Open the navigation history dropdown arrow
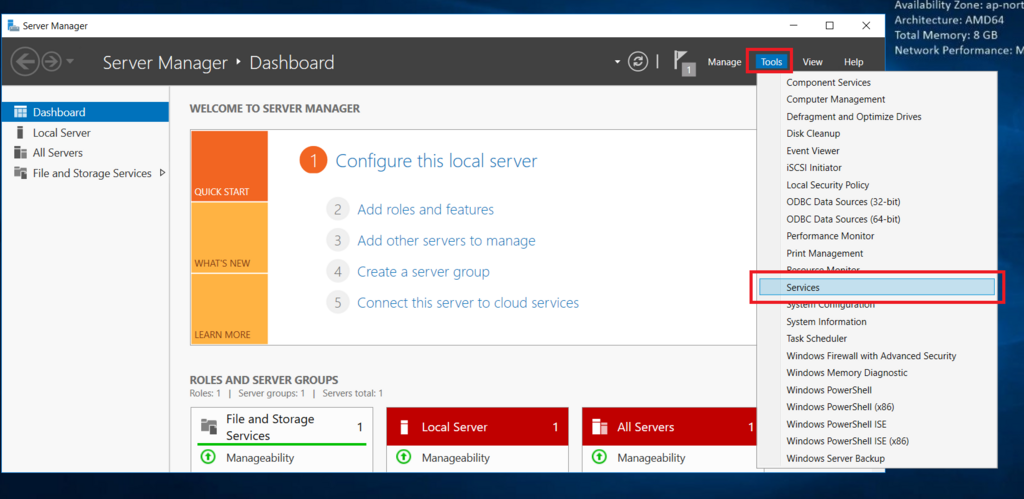The width and height of the screenshot is (1024, 499). 70,62
